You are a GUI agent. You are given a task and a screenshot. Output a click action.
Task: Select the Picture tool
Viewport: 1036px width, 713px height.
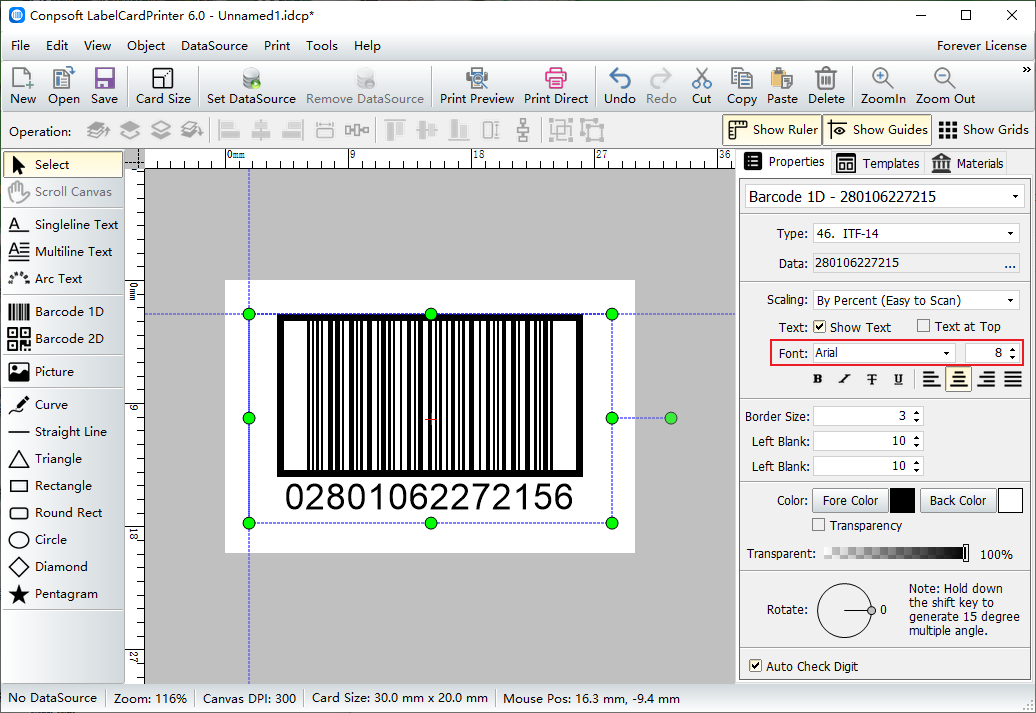(63, 371)
